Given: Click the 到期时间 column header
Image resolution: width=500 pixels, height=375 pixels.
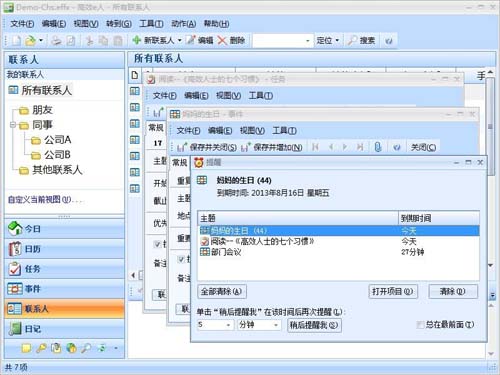Looking at the screenshot, I should pos(439,218).
